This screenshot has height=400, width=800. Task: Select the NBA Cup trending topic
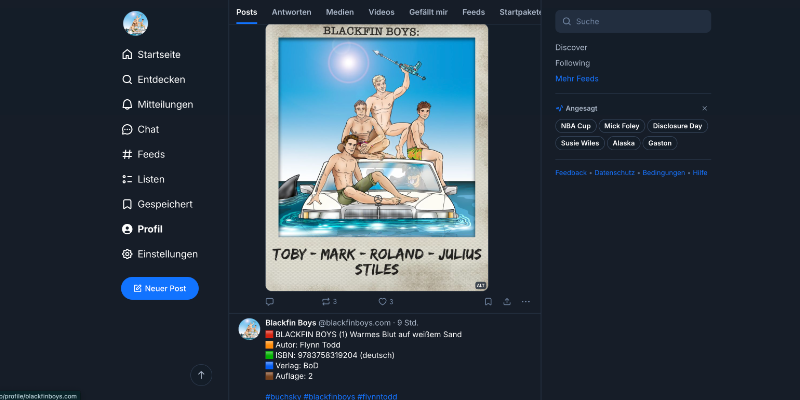(x=575, y=126)
